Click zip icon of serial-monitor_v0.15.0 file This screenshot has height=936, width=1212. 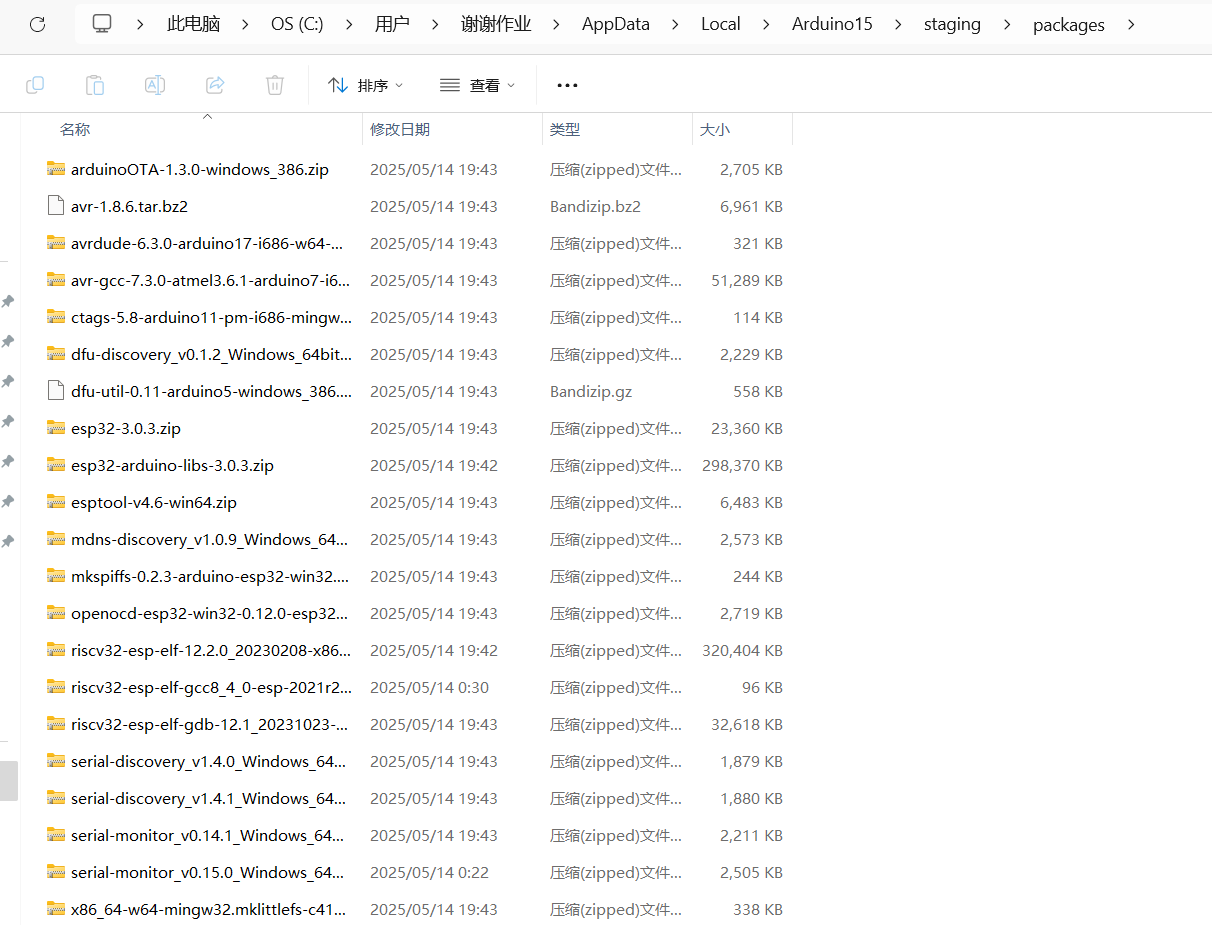[56, 872]
